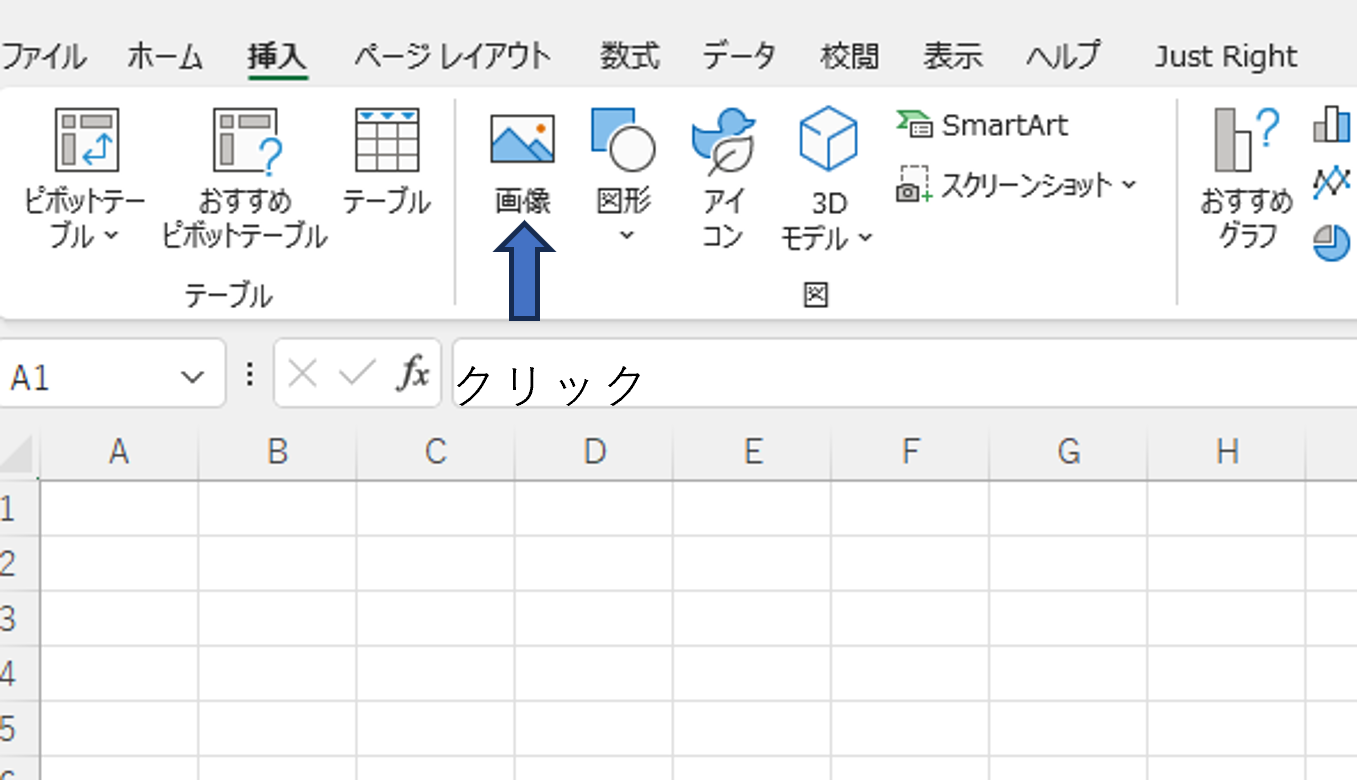
Task: Click cell A1 in the worksheet
Action: [119, 509]
